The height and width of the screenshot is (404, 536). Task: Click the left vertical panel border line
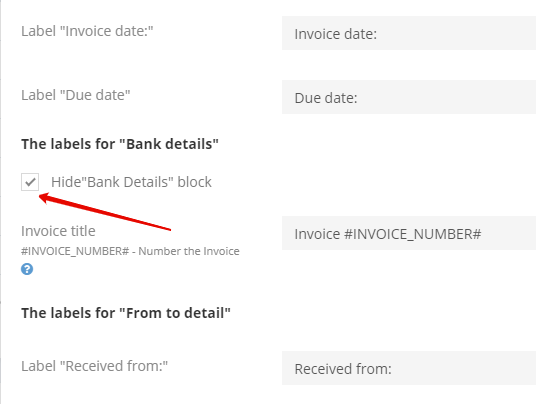pos(1,202)
